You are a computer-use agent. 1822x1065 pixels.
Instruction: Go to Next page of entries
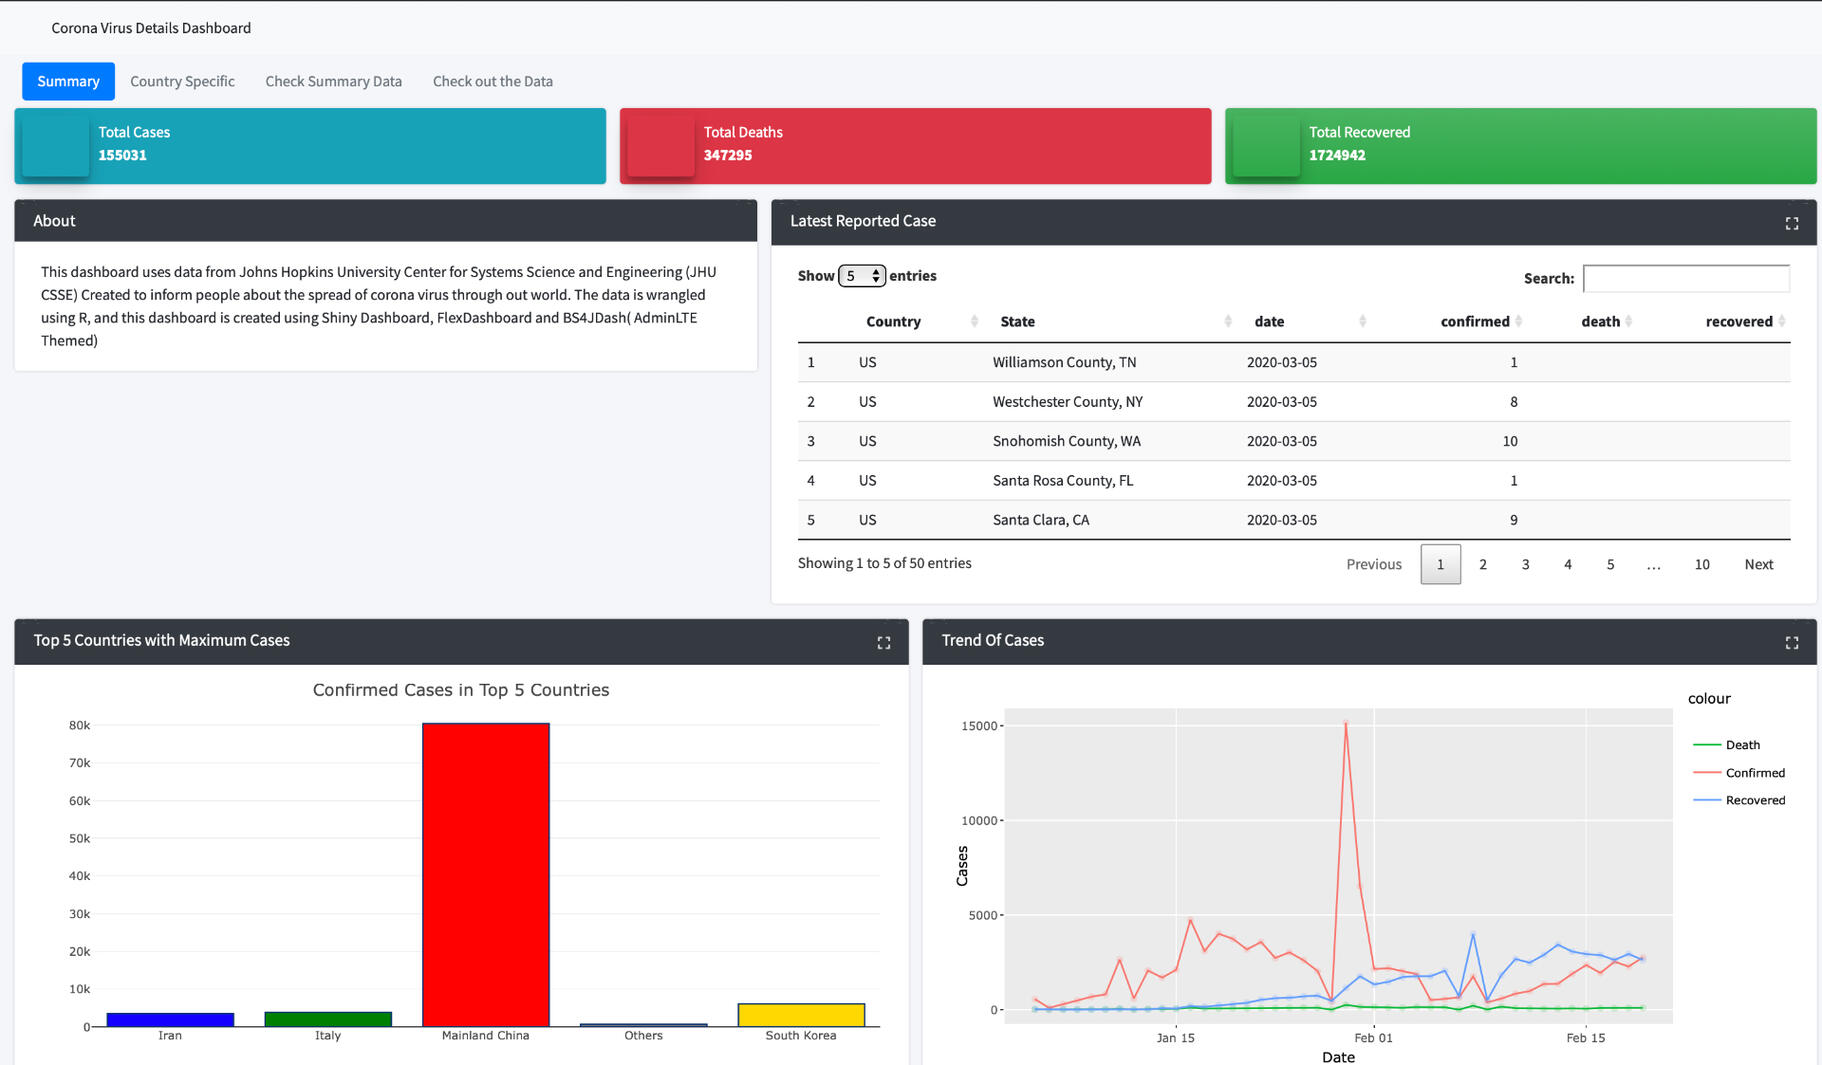(1758, 564)
